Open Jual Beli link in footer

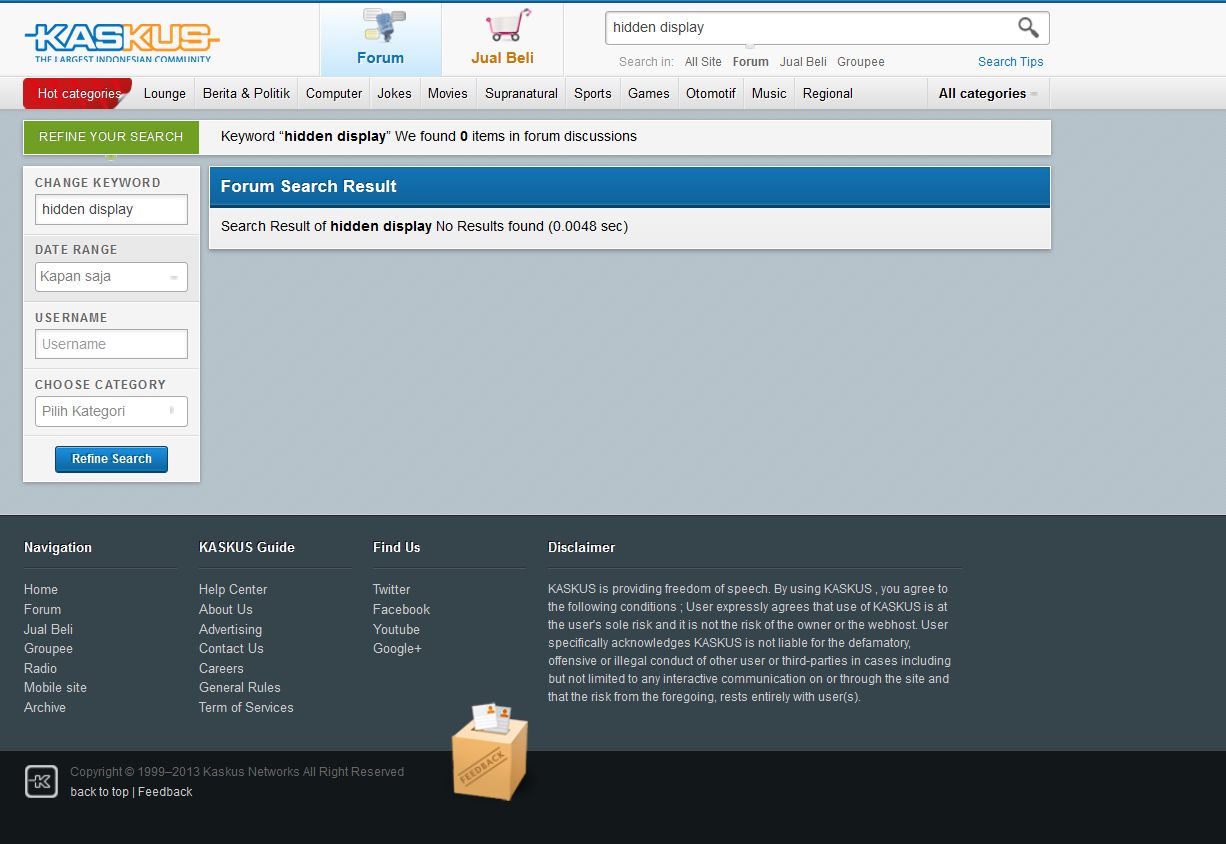click(x=48, y=629)
